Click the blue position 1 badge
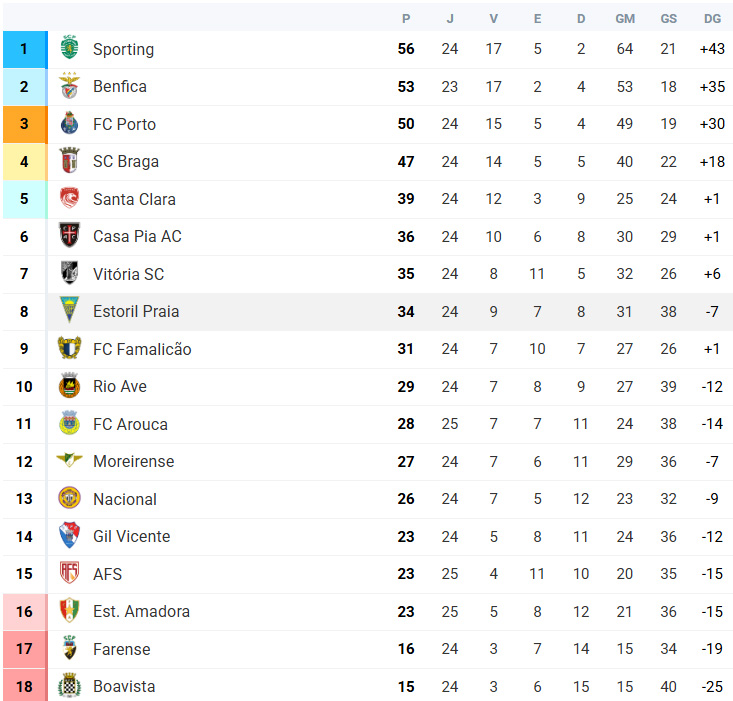This screenshot has width=733, height=701. tap(25, 49)
